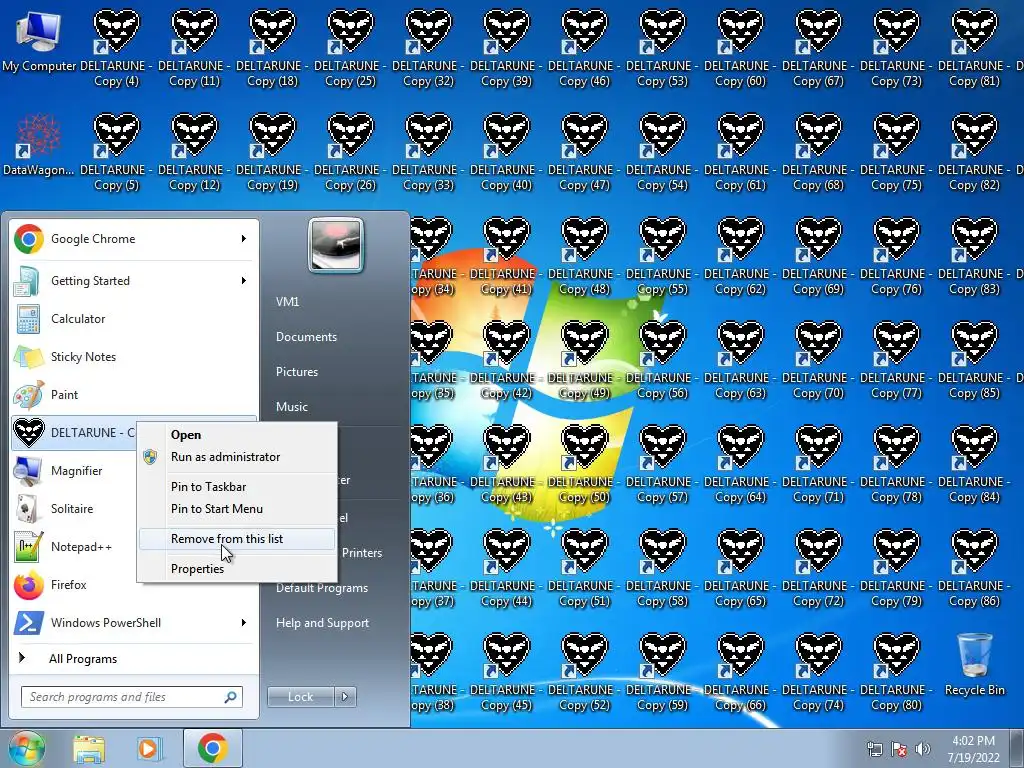Select DELTARUNE - Copy (72) desktop icon
The height and width of the screenshot is (768, 1024).
pyautogui.click(x=818, y=569)
